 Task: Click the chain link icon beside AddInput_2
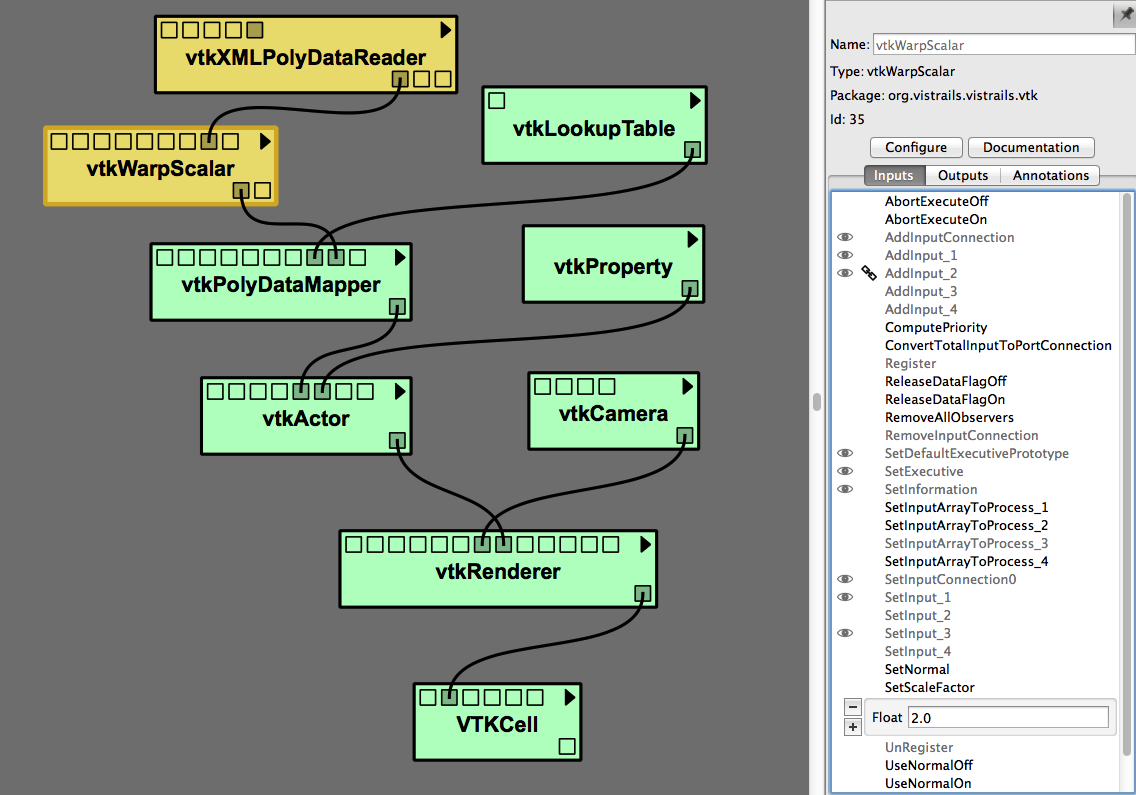point(868,273)
